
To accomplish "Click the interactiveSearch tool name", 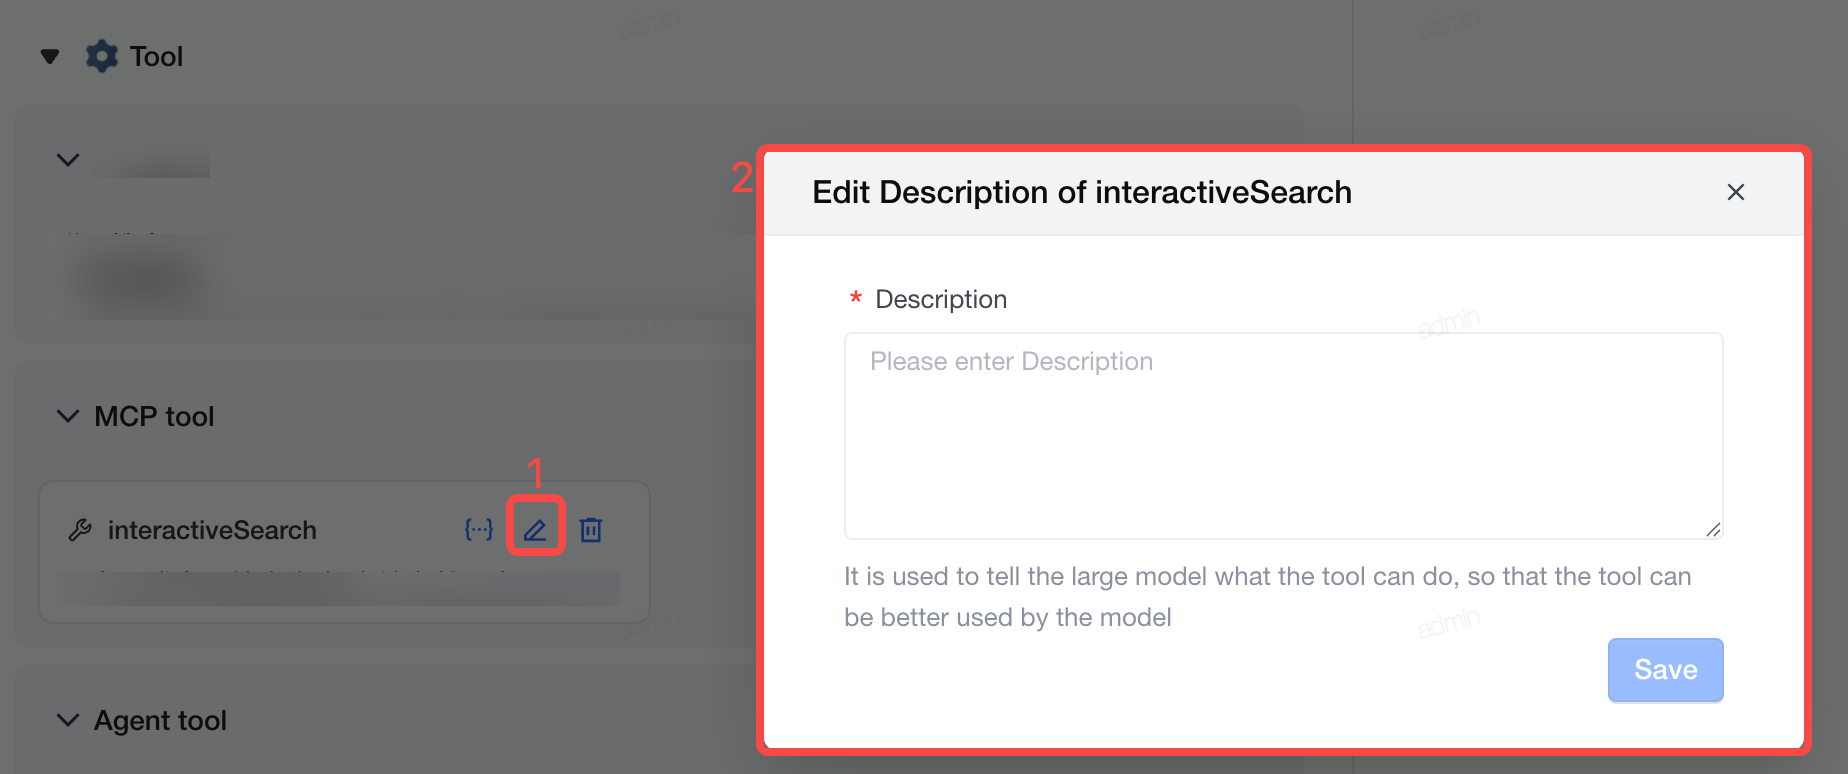I will click(212, 530).
